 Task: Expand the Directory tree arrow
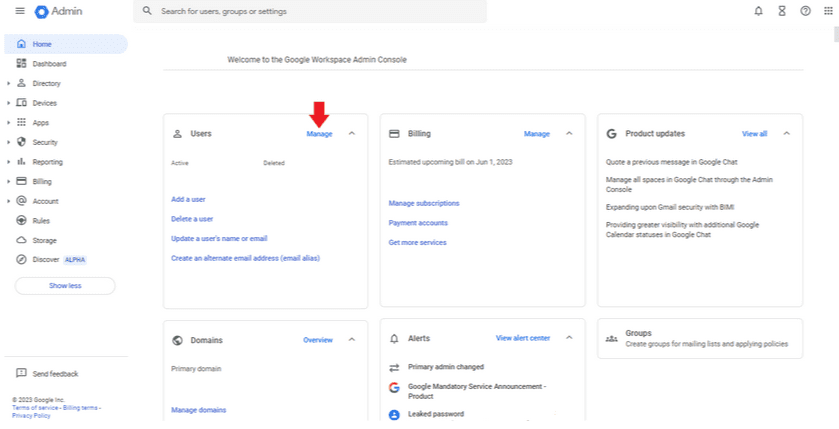pyautogui.click(x=9, y=83)
